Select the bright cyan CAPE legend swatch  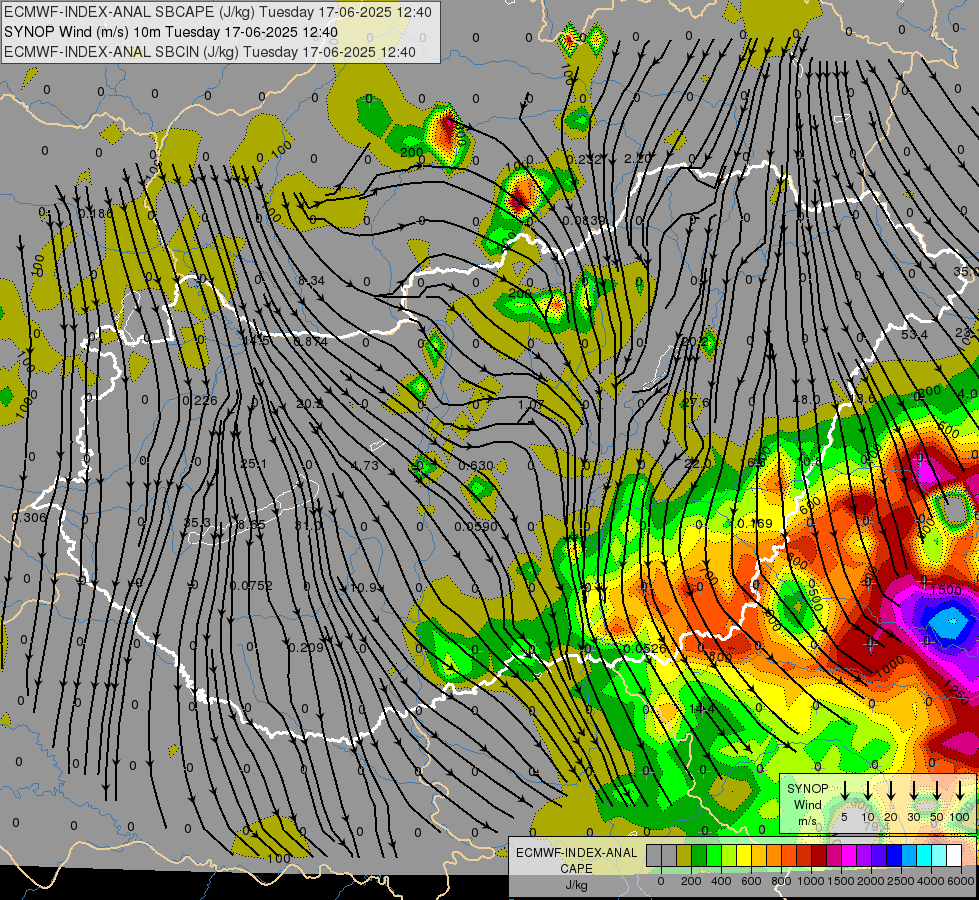(x=923, y=856)
